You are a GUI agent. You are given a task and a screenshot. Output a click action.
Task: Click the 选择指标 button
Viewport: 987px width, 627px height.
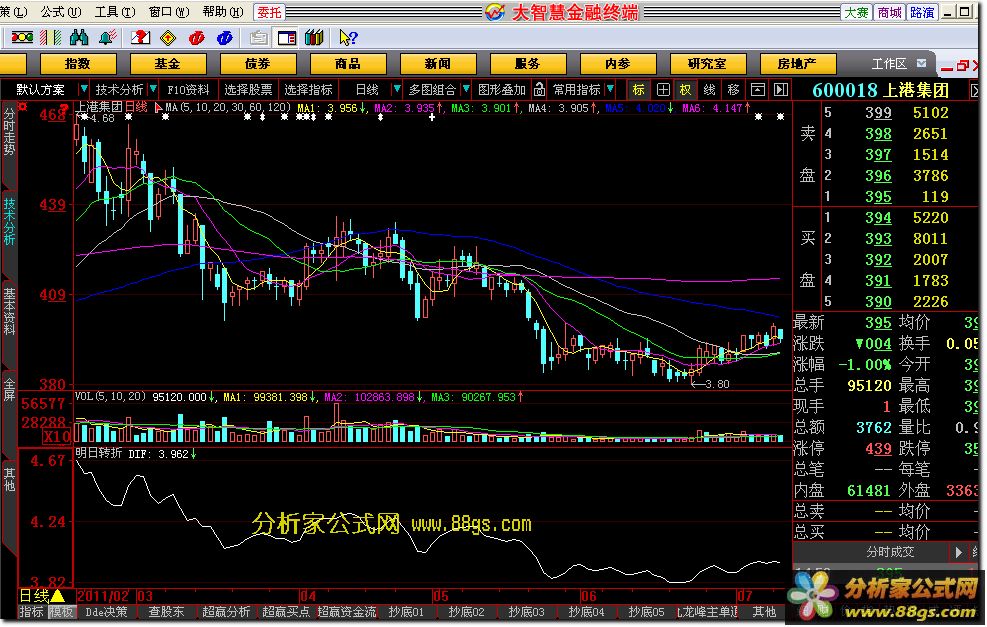point(308,89)
